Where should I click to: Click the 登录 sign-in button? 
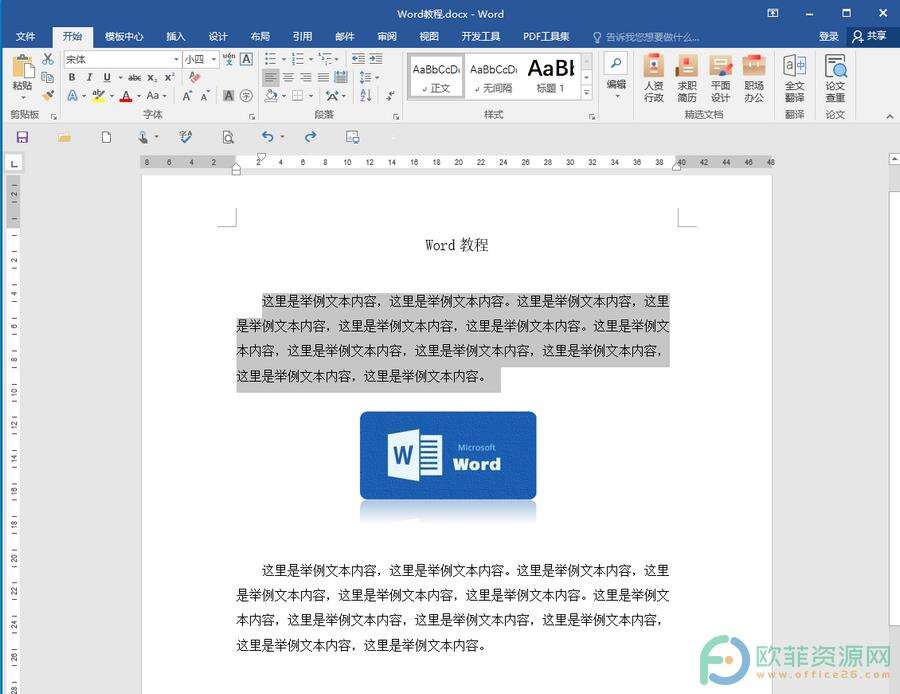click(x=829, y=36)
